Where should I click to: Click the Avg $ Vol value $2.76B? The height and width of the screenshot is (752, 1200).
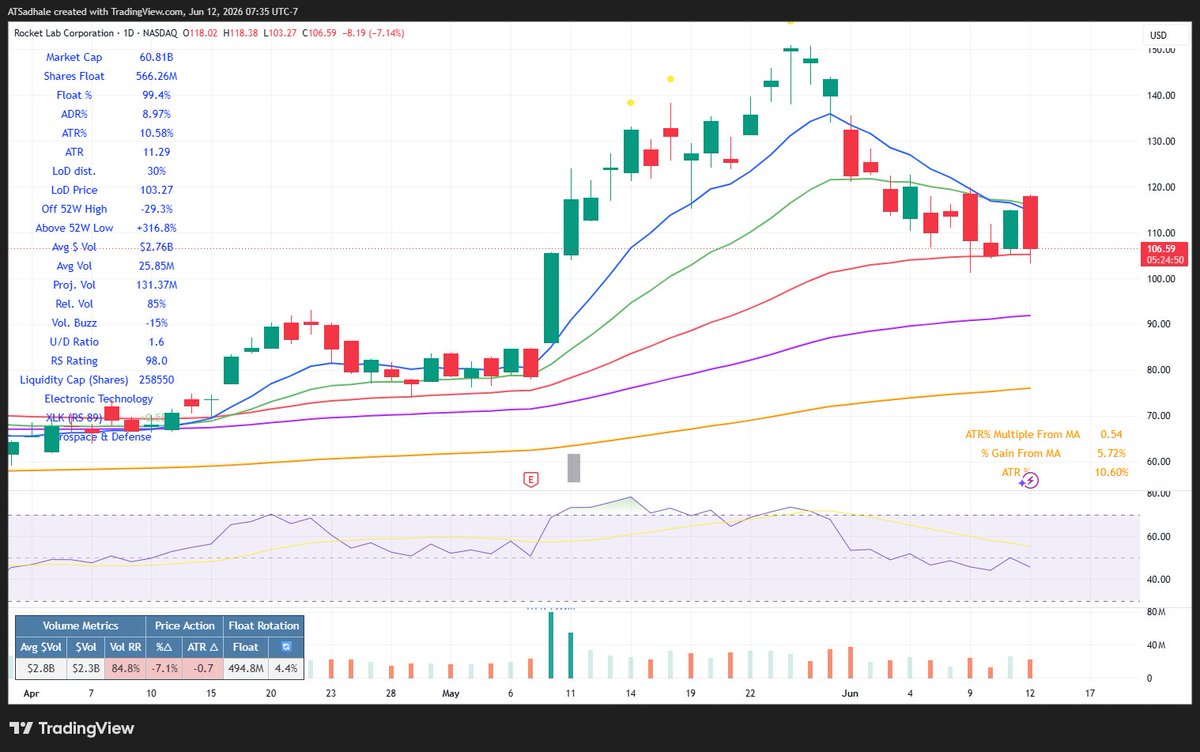click(156, 247)
